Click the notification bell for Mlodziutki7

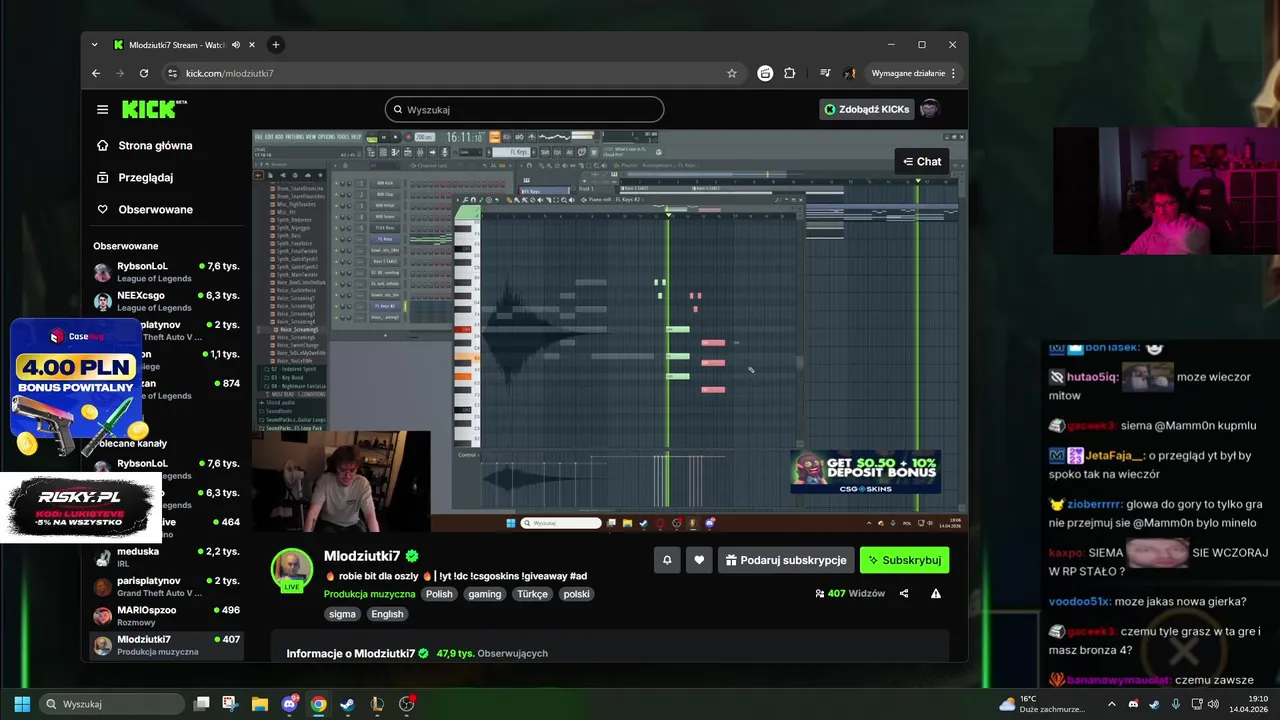pyautogui.click(x=667, y=560)
